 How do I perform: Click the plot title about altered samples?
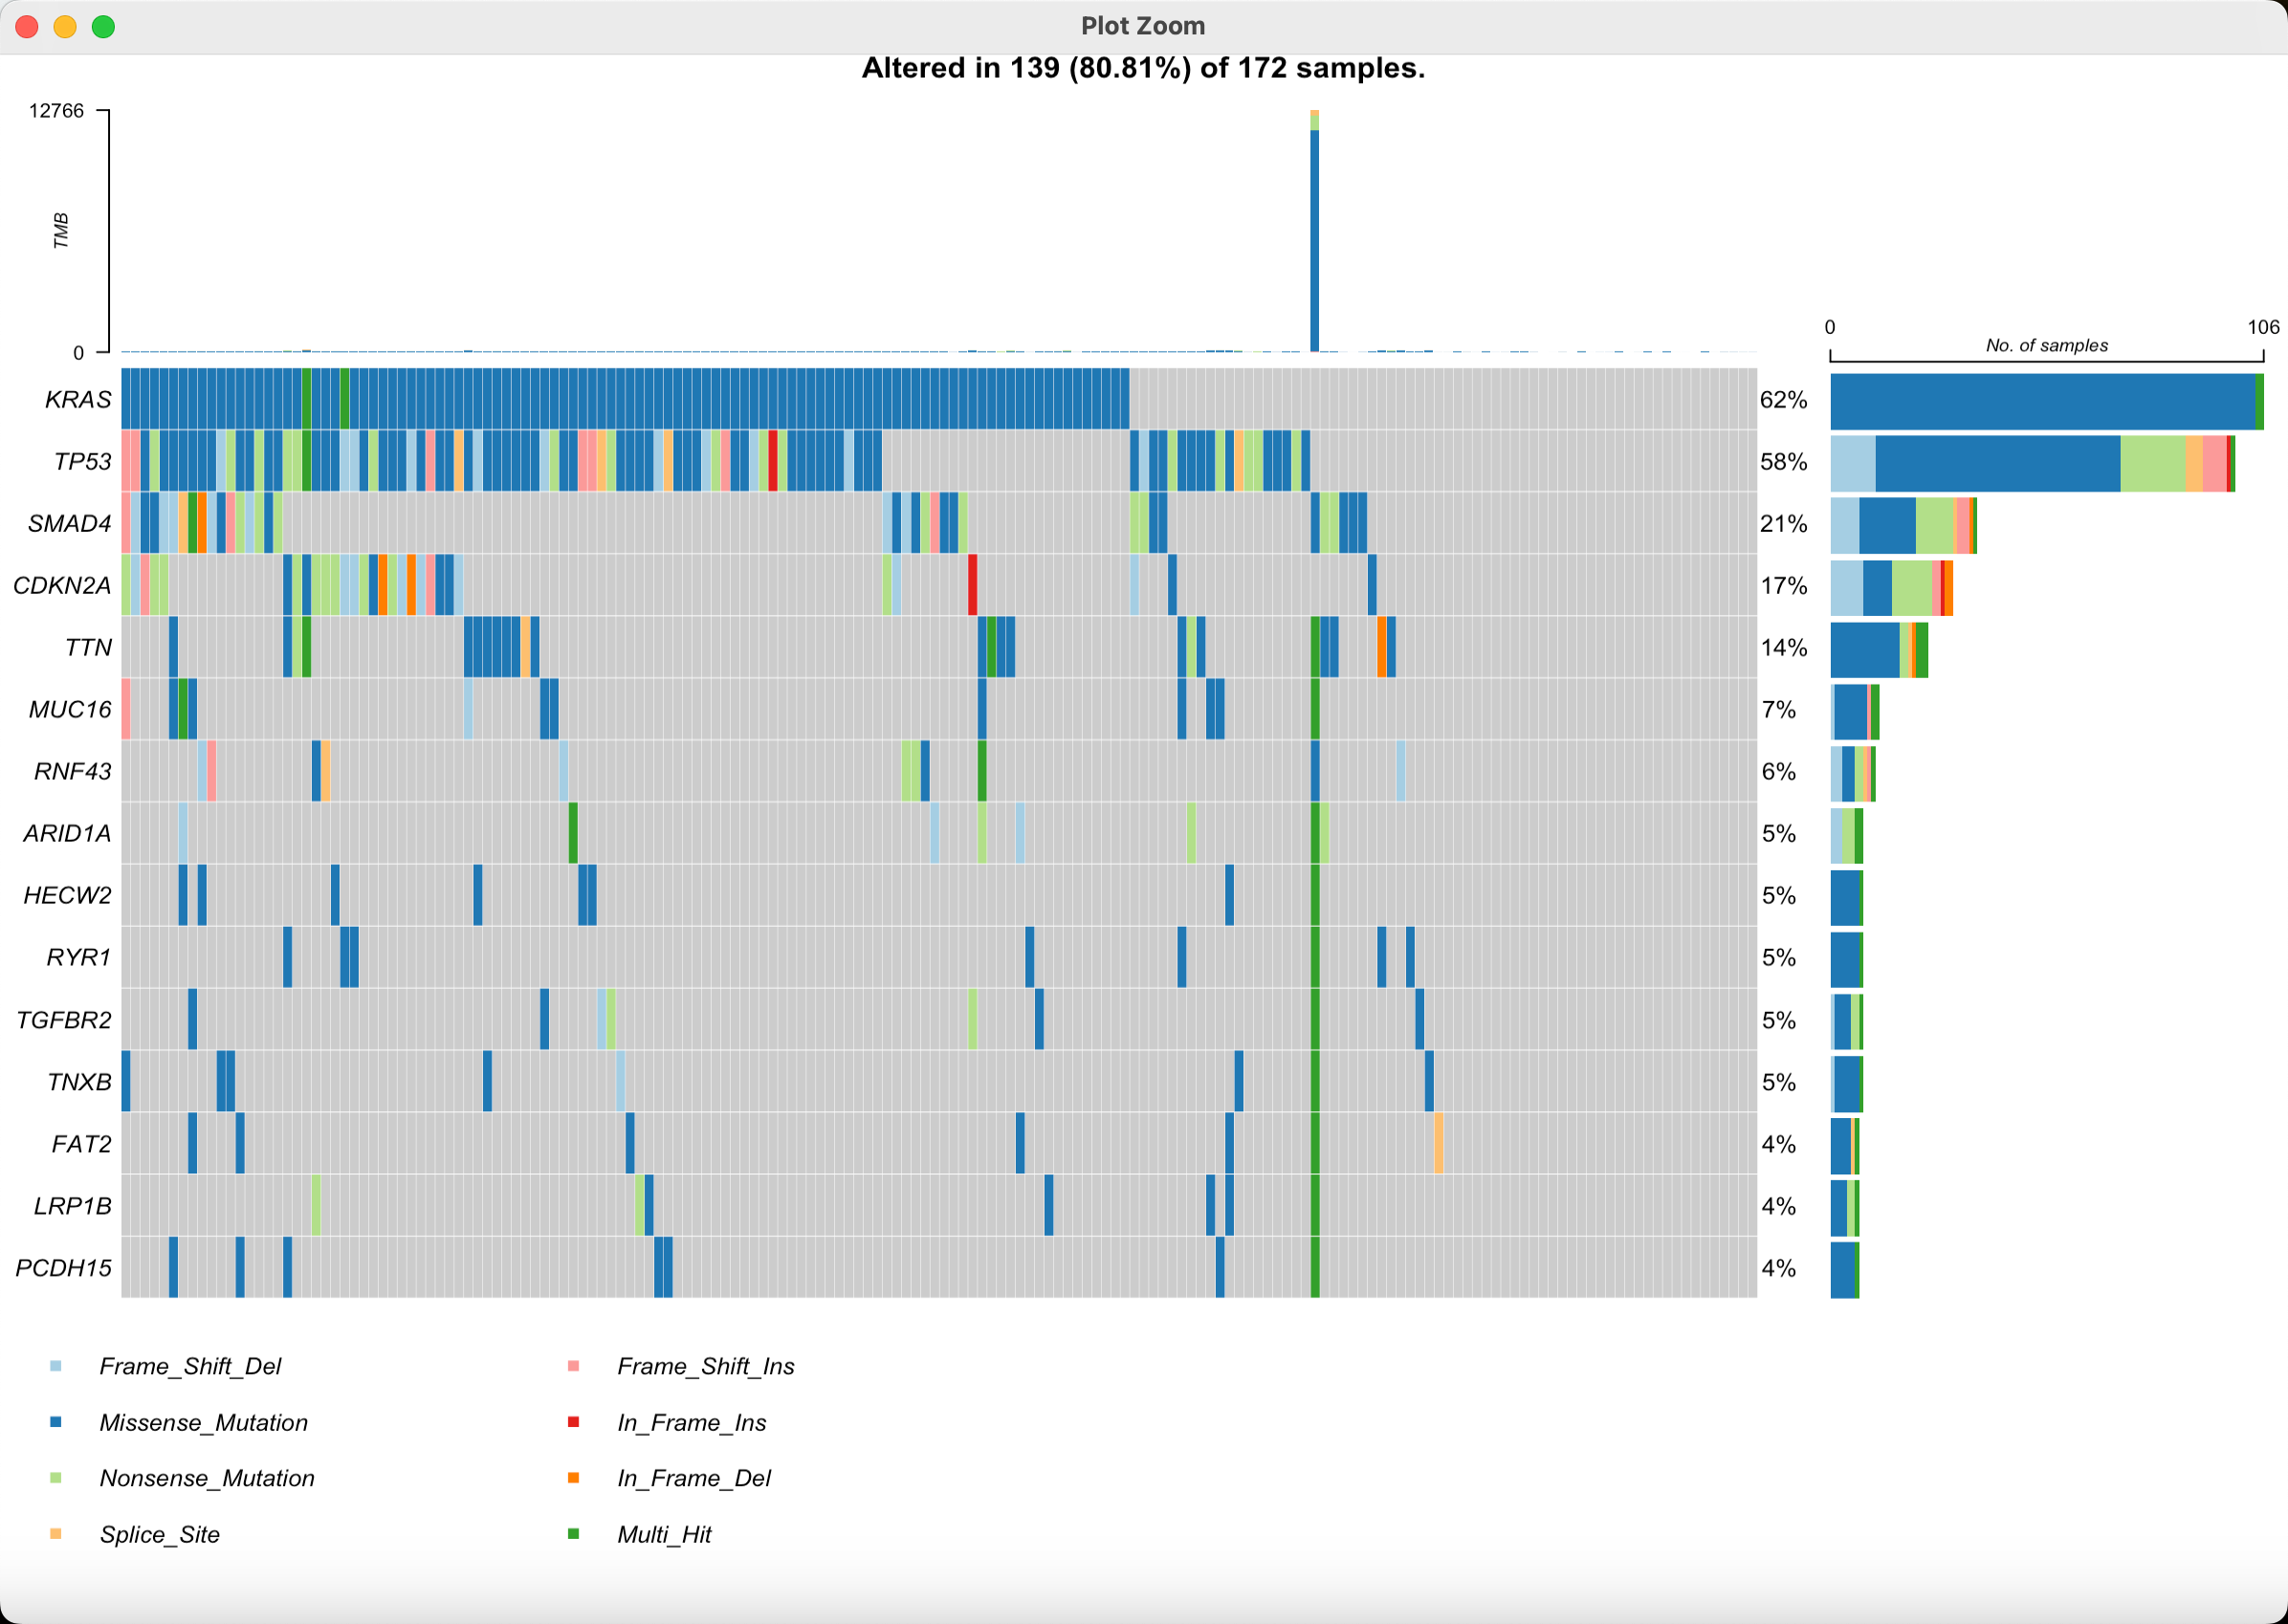click(x=1143, y=68)
